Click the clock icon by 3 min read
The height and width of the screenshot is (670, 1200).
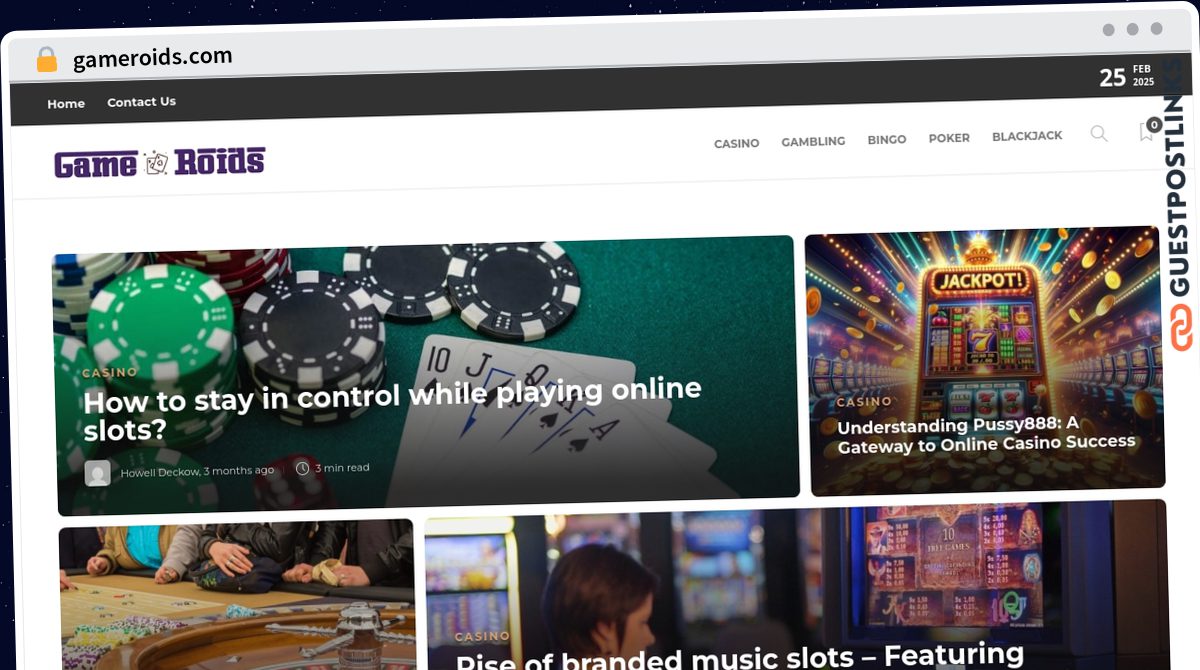(x=302, y=468)
